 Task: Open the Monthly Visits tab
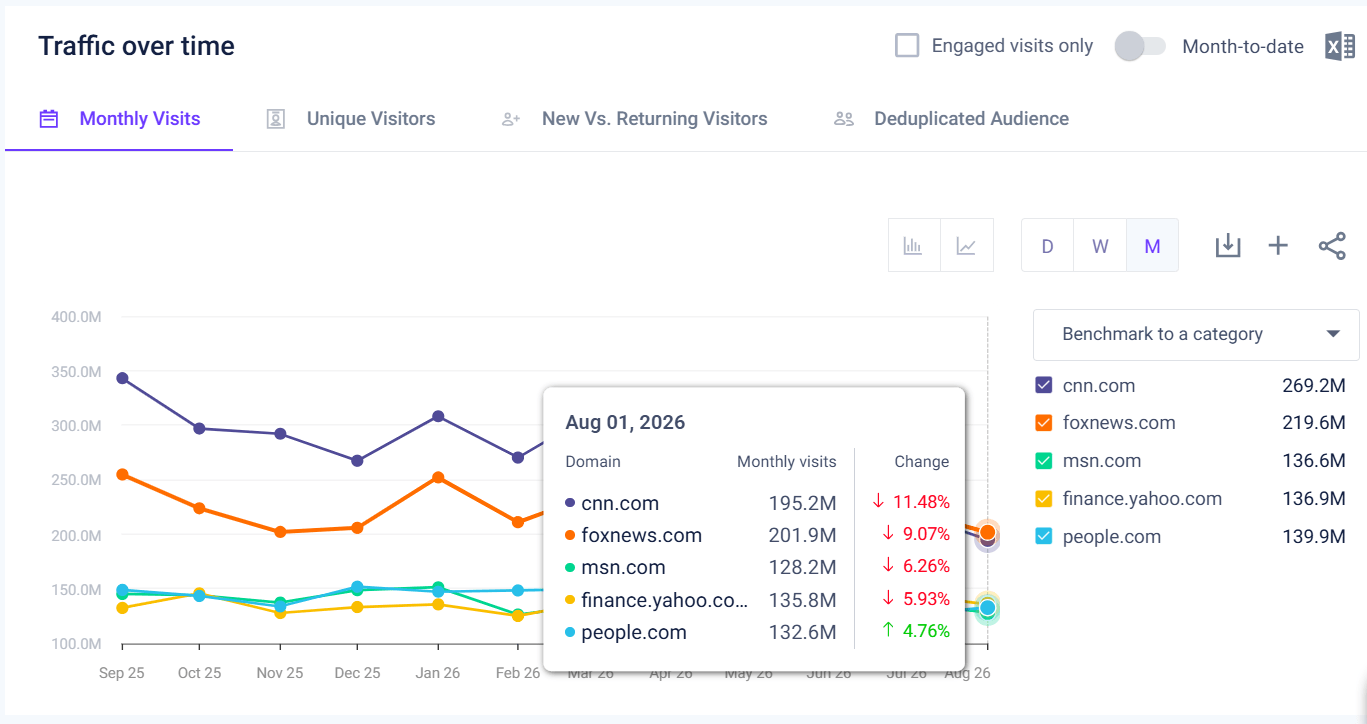[119, 119]
